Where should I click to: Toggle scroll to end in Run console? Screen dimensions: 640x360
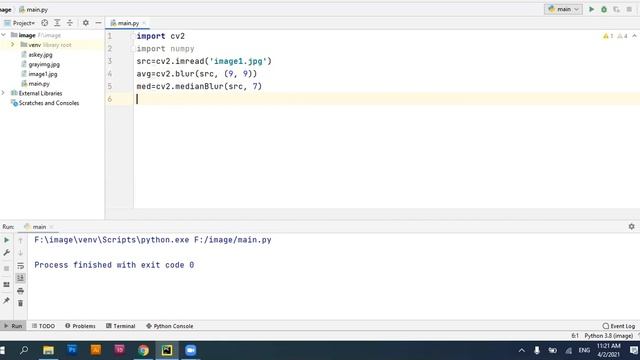coord(20,278)
